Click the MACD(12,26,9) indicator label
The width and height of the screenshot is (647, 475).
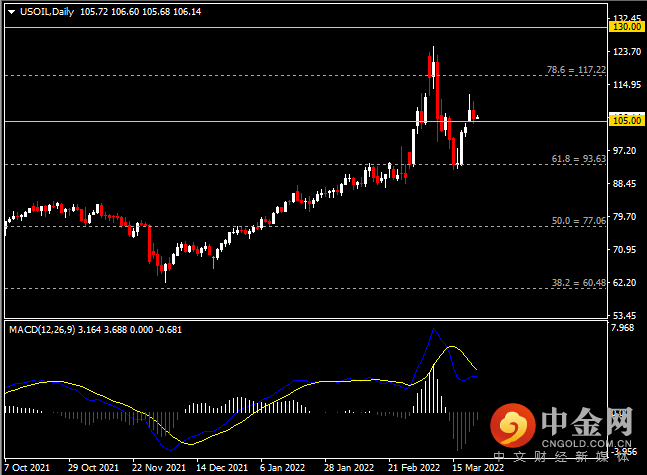point(42,330)
